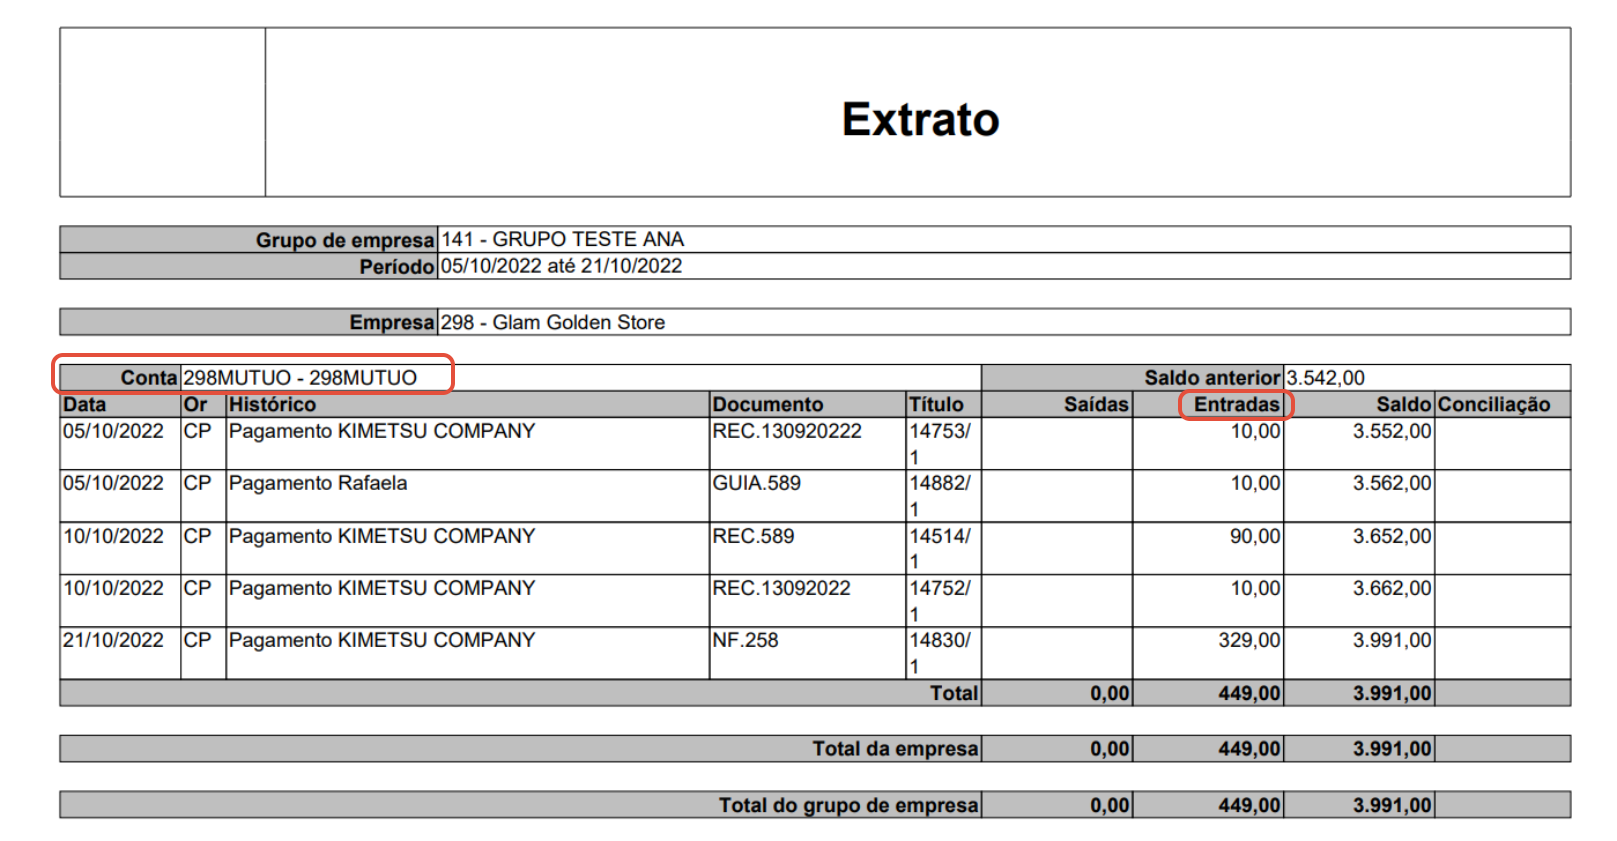Click Pagamento KIMETSU COMPANY for NF.258
This screenshot has height=841, width=1617.
[382, 640]
